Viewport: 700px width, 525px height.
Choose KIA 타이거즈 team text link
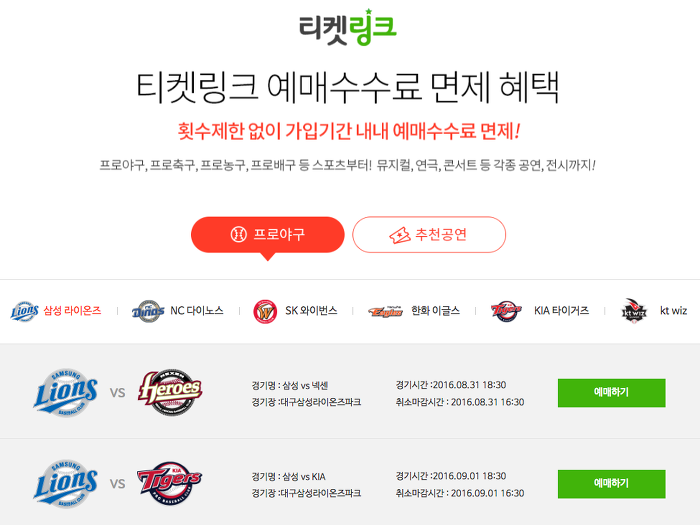[562, 311]
